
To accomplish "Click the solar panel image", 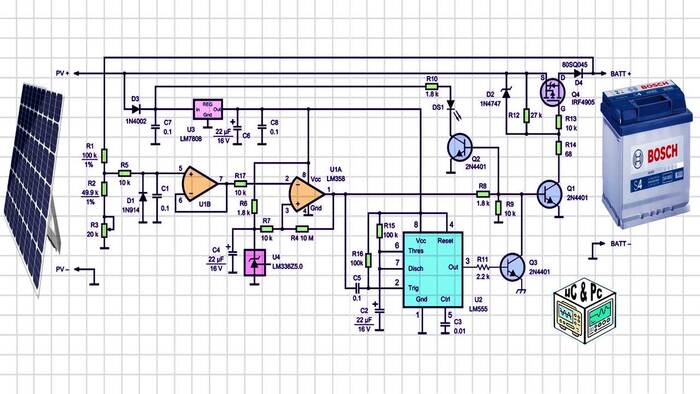I will coord(34,186).
